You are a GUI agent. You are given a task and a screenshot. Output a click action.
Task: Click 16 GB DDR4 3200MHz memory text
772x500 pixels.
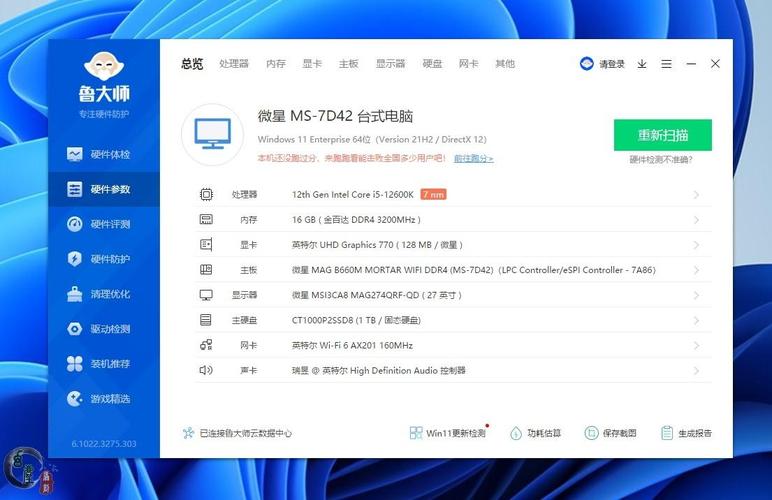[x=356, y=219]
